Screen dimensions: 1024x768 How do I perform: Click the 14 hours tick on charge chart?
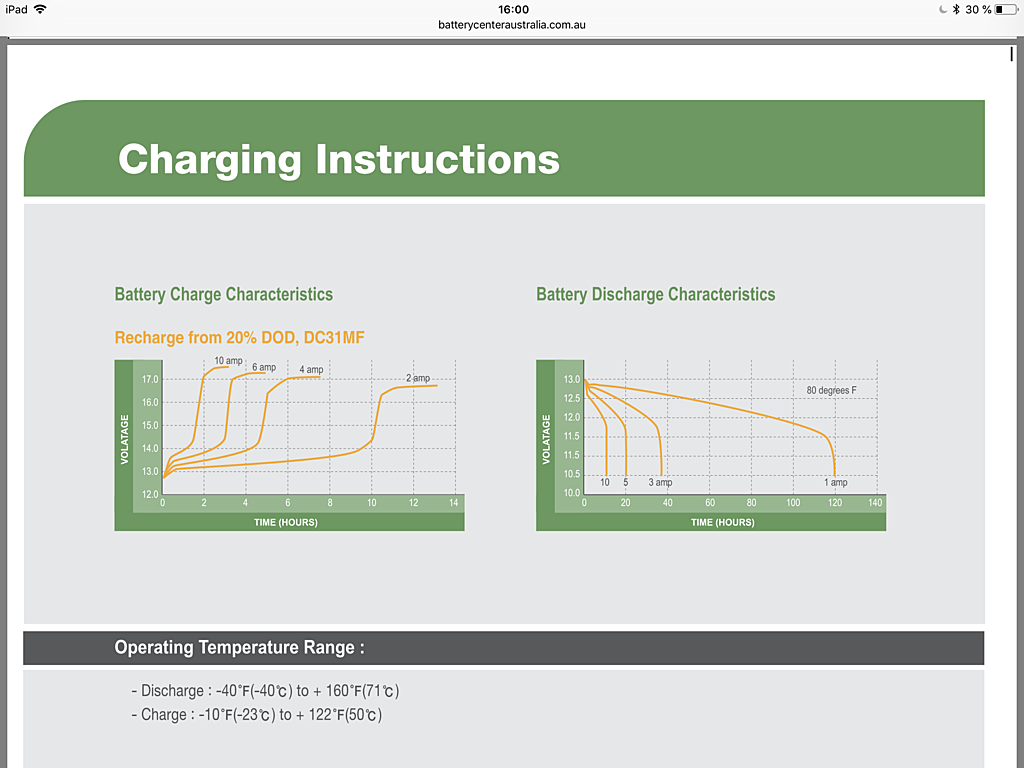coord(454,503)
